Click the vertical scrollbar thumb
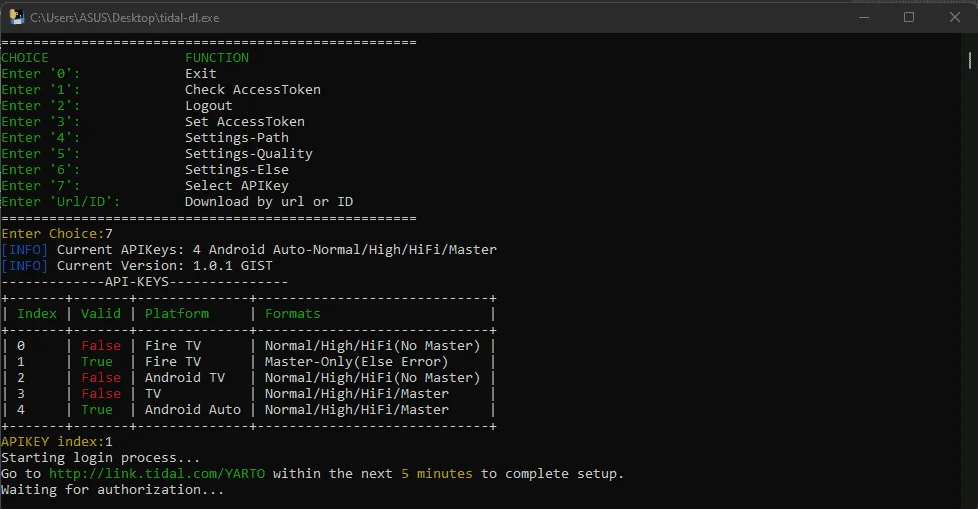Viewport: 978px width, 509px height. 969,61
